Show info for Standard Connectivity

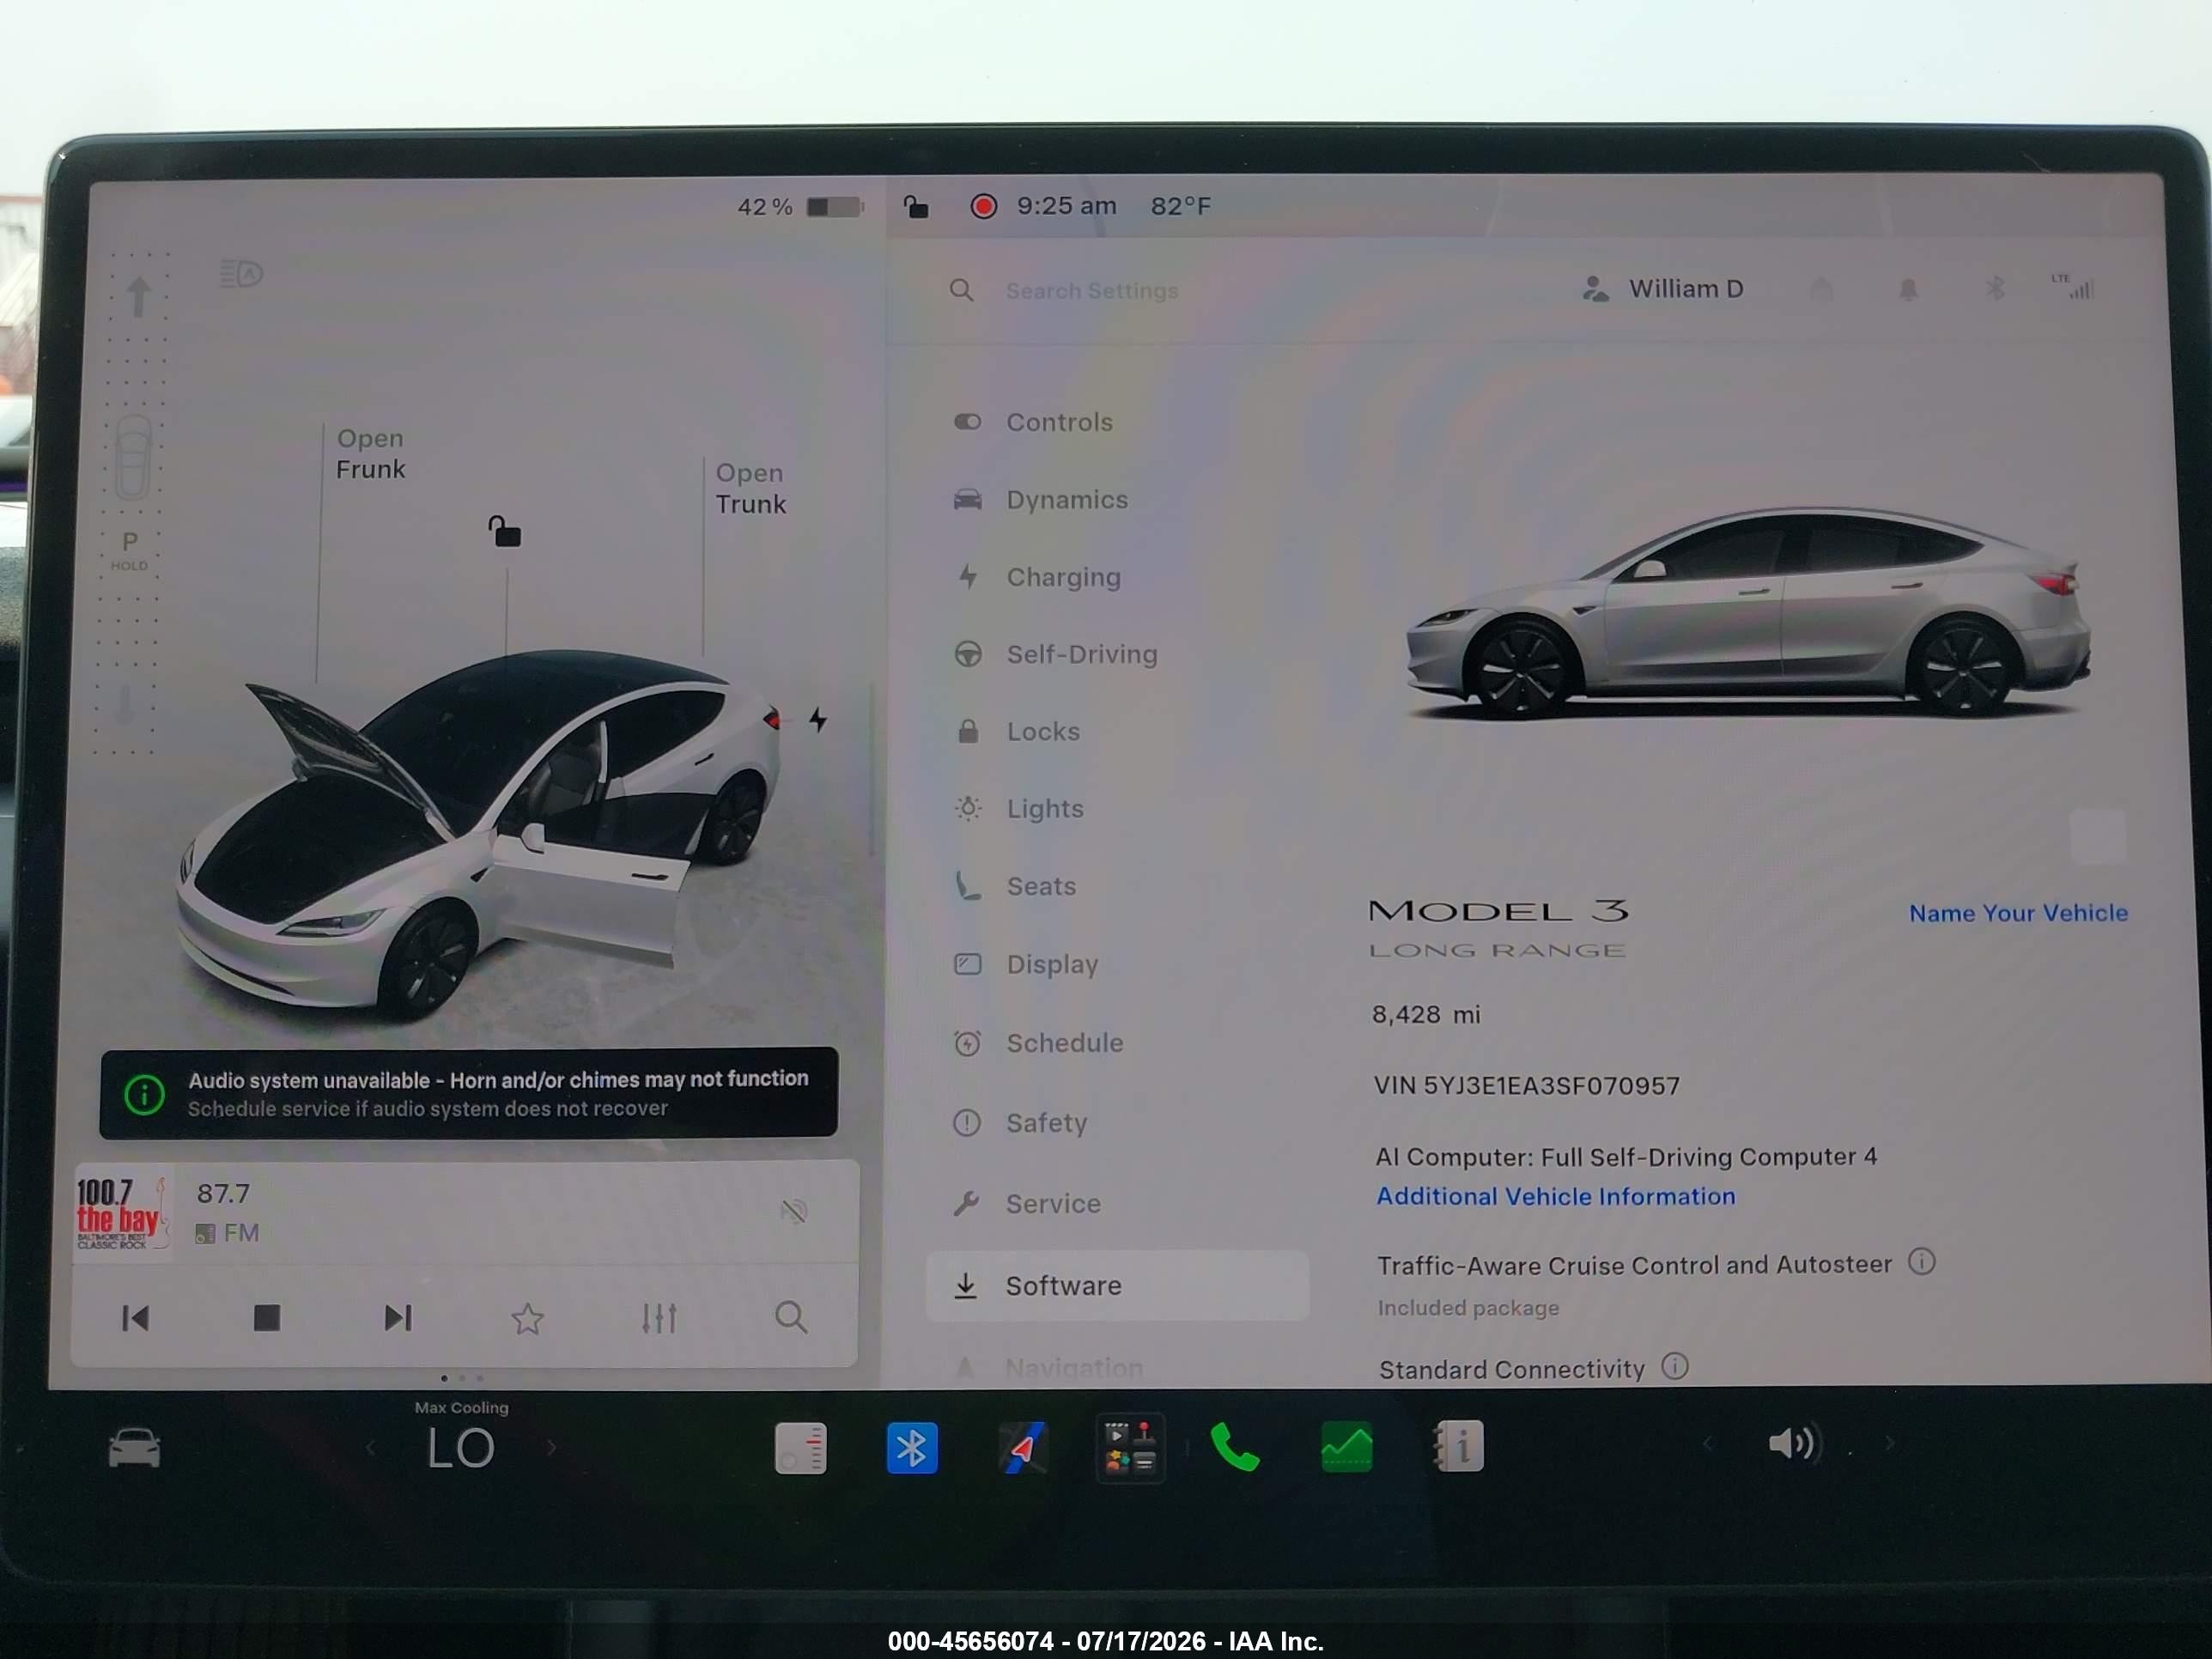(1674, 1366)
